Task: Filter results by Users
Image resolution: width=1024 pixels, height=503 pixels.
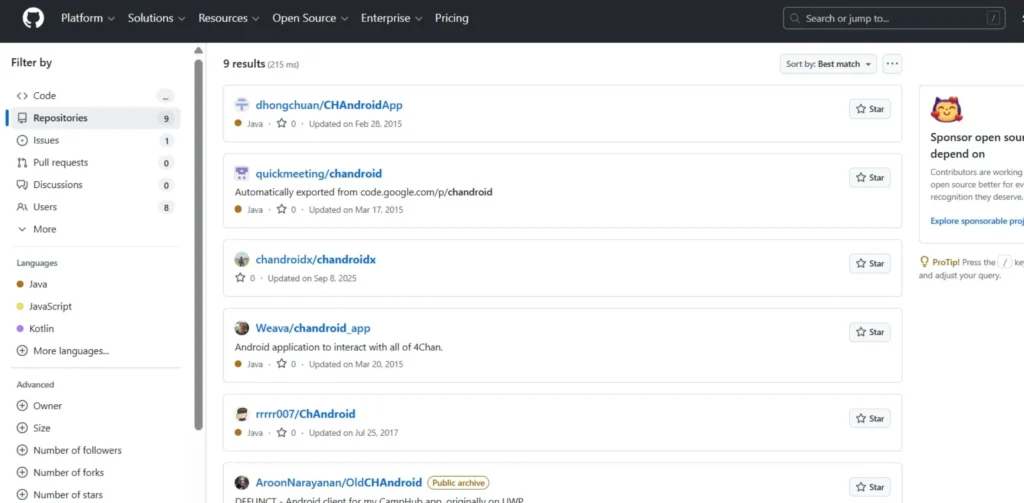Action: (x=95, y=207)
